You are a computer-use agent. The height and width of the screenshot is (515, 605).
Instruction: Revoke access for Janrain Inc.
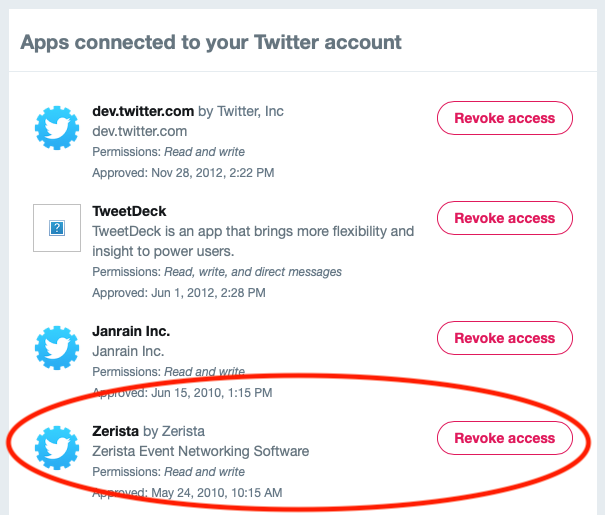tap(505, 338)
